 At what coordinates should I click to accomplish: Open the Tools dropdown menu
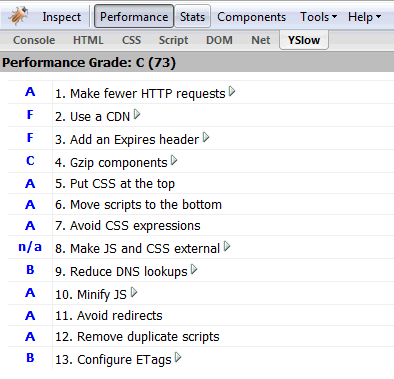319,17
